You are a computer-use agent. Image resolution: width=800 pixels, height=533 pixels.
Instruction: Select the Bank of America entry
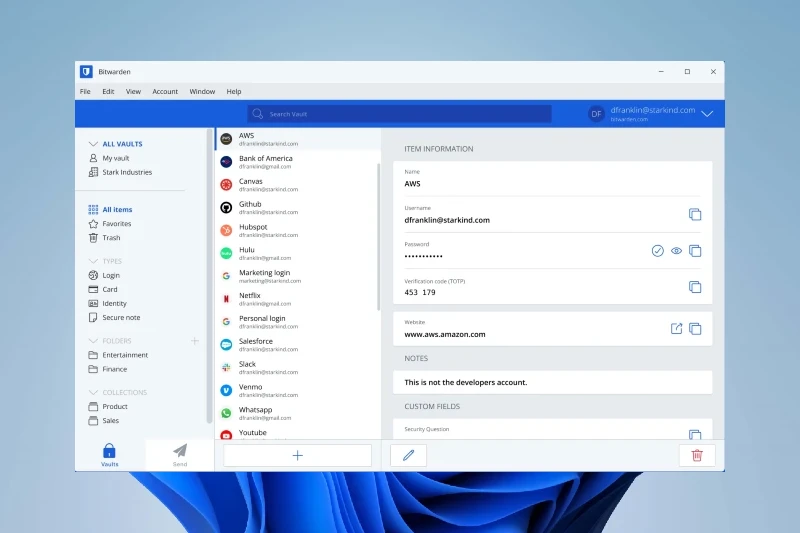pos(296,162)
